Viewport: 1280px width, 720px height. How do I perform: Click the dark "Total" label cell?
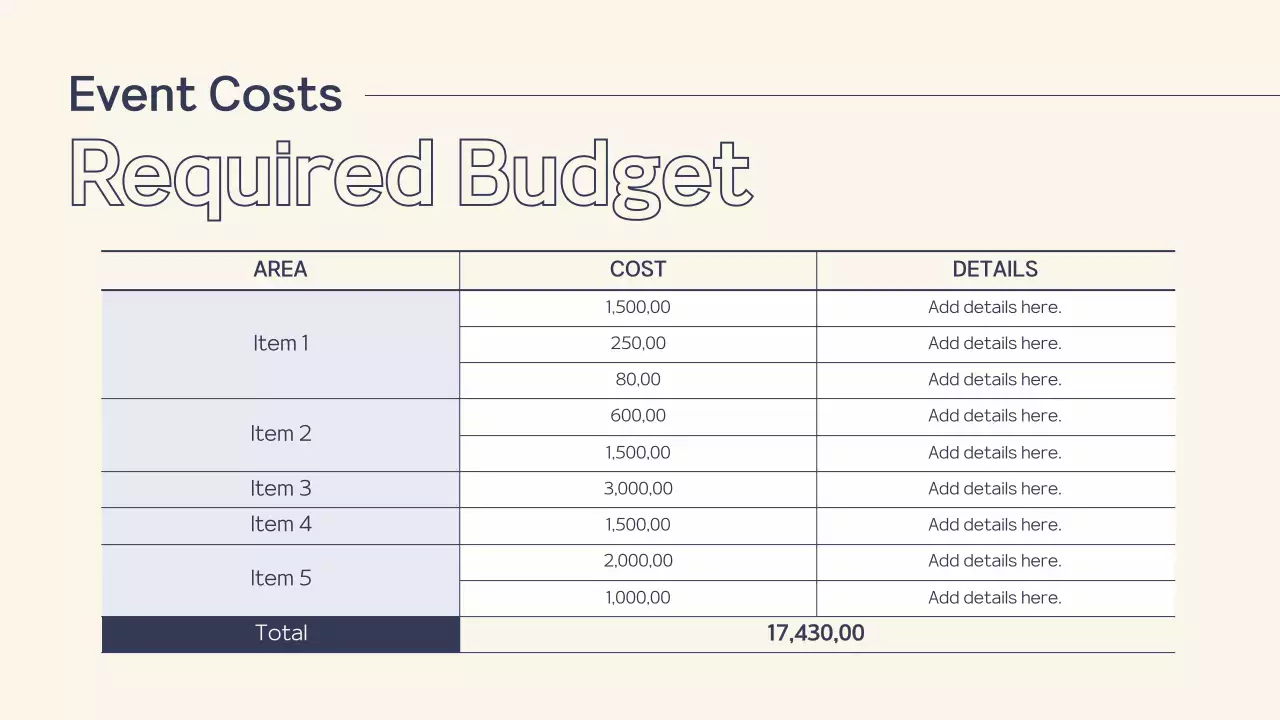[280, 633]
